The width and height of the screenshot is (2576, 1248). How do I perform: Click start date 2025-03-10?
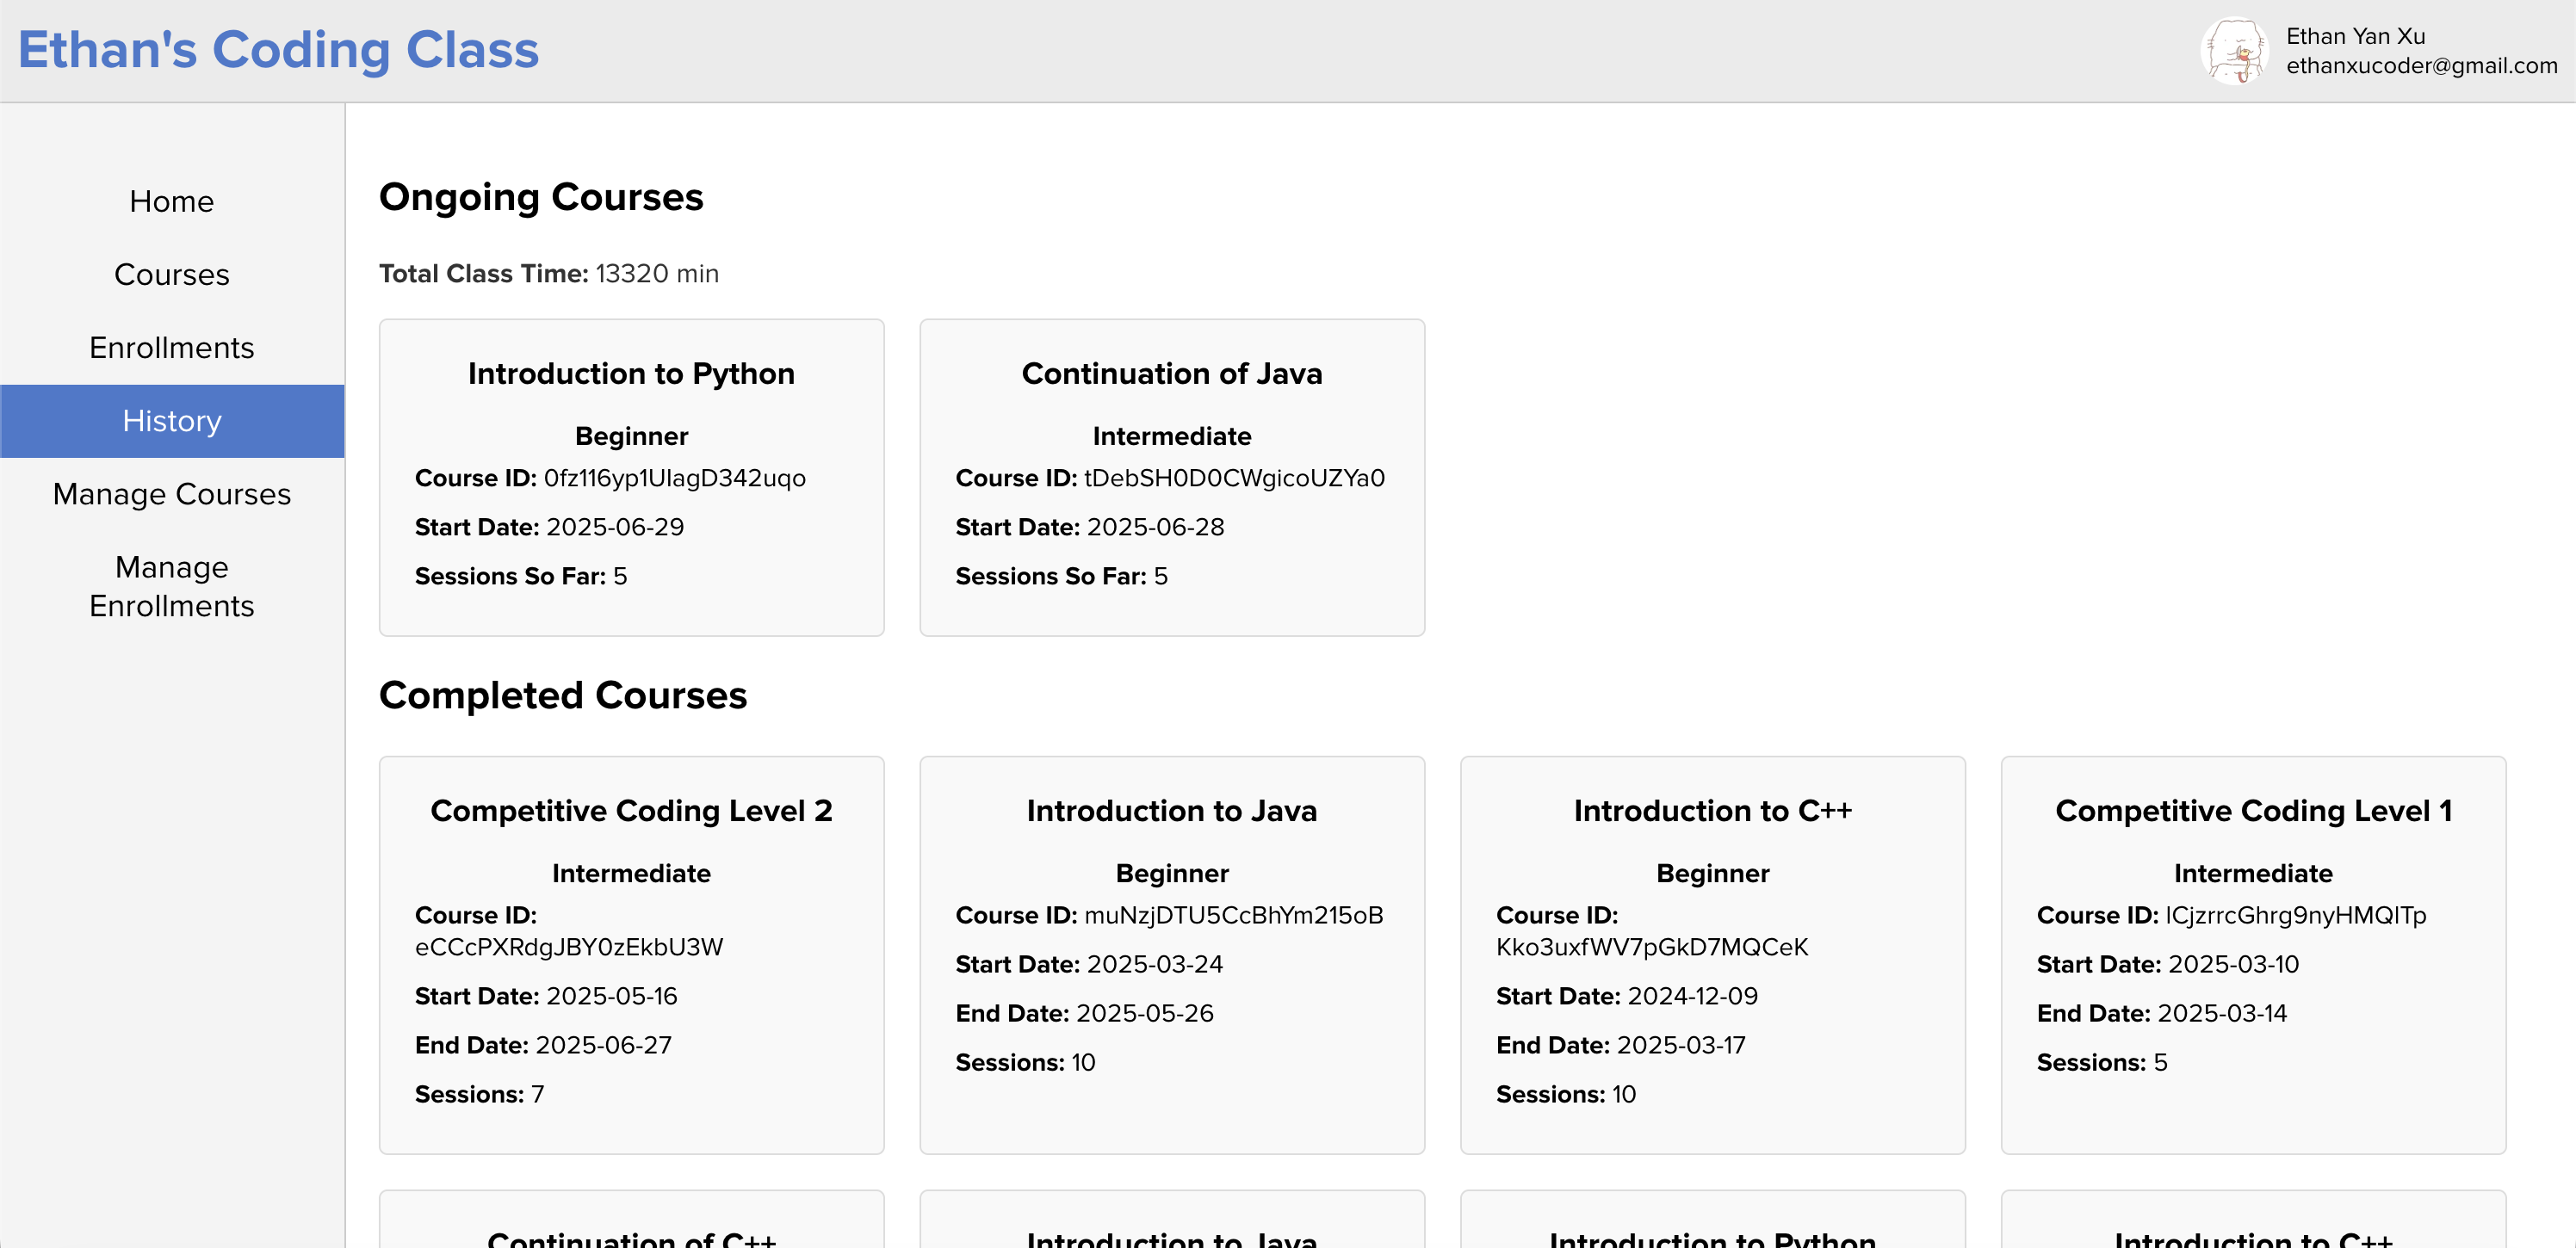(2234, 964)
